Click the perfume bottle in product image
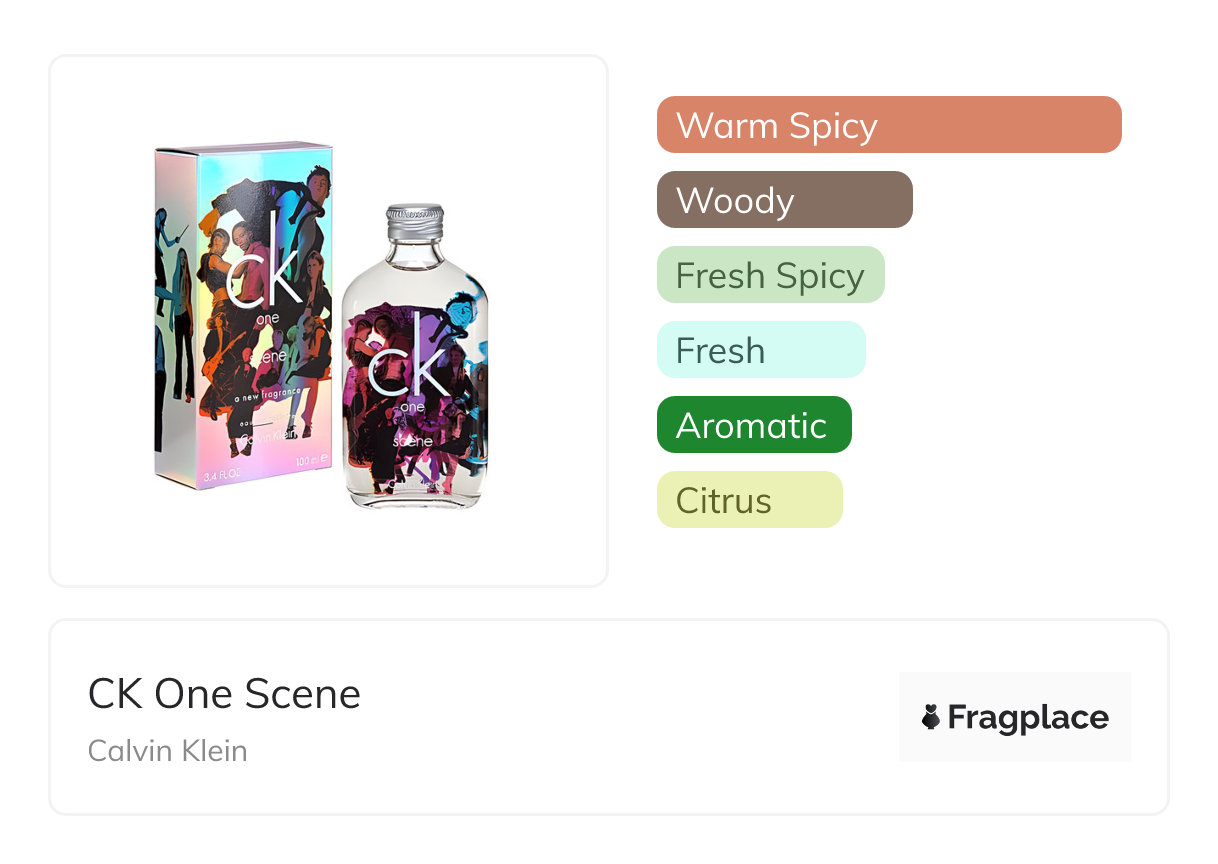Viewport: 1218px width, 864px height. click(415, 357)
